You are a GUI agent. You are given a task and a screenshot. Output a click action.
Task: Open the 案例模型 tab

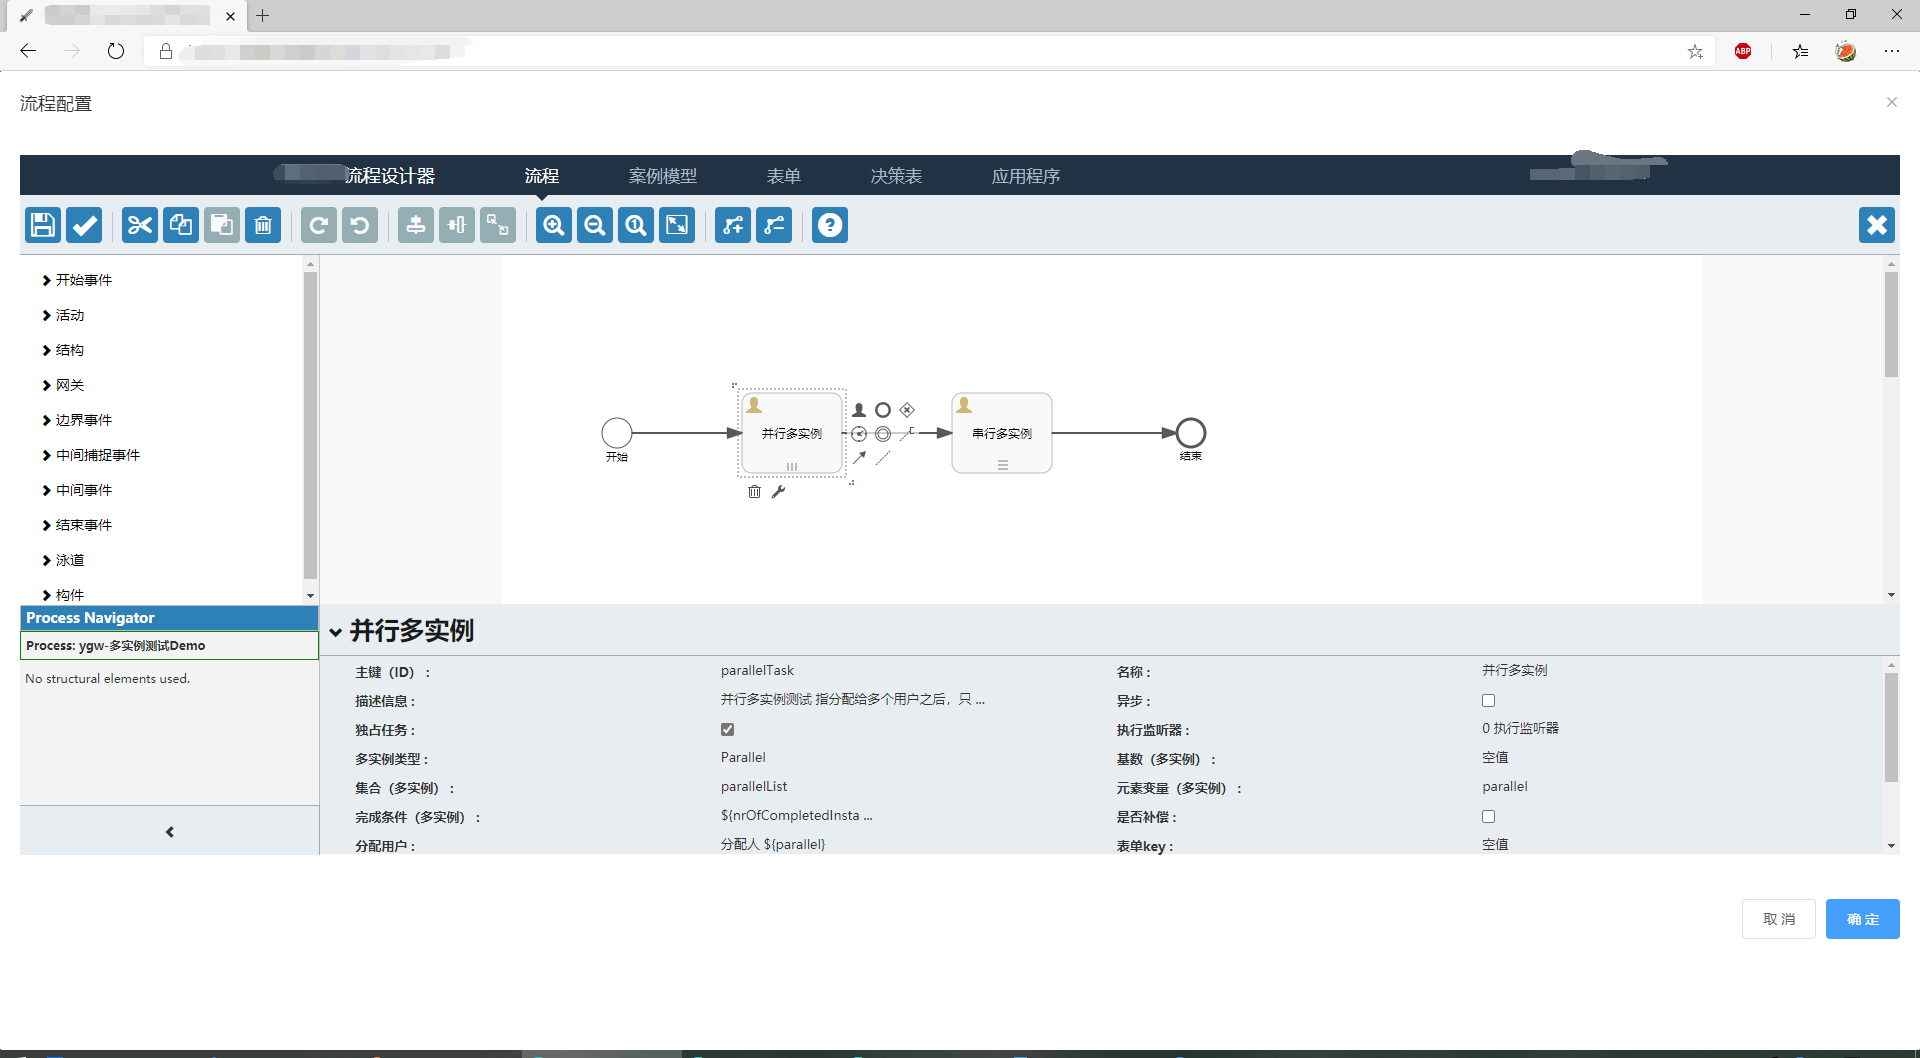[662, 176]
